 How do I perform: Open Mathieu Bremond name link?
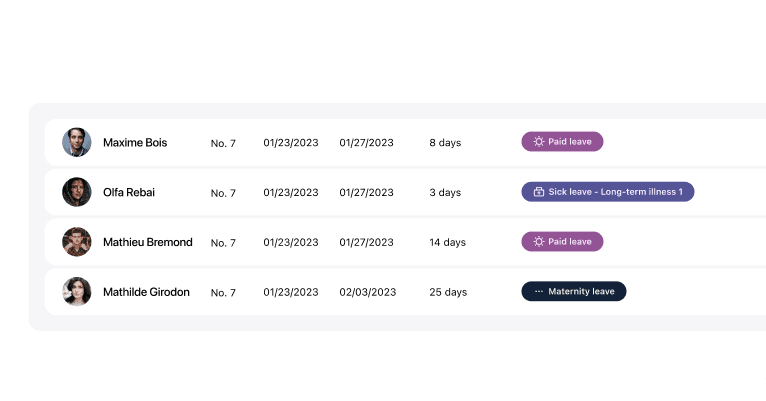pos(148,242)
